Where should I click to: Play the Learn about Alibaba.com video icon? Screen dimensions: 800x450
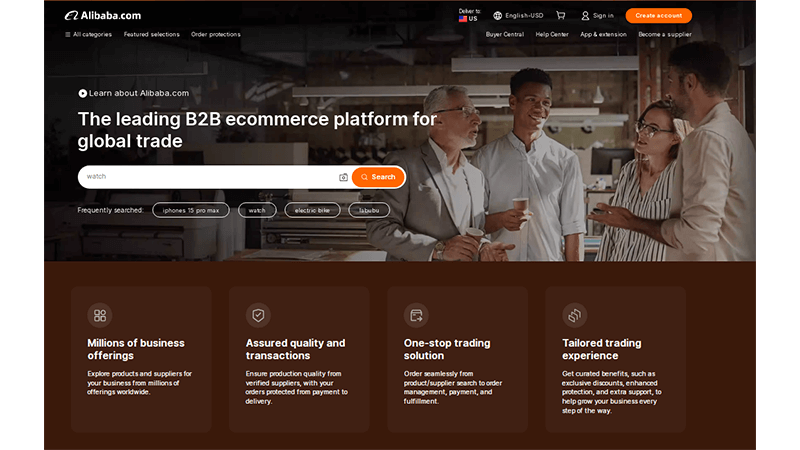pyautogui.click(x=83, y=93)
